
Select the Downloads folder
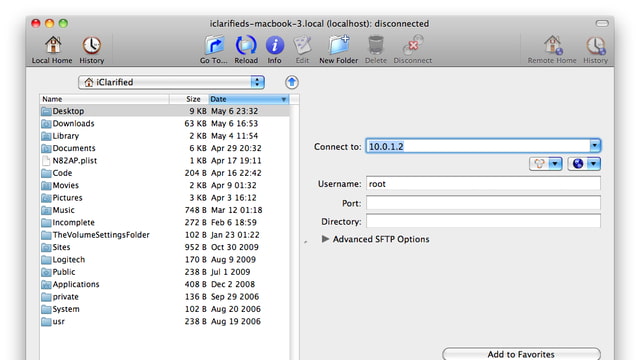coord(164,123)
